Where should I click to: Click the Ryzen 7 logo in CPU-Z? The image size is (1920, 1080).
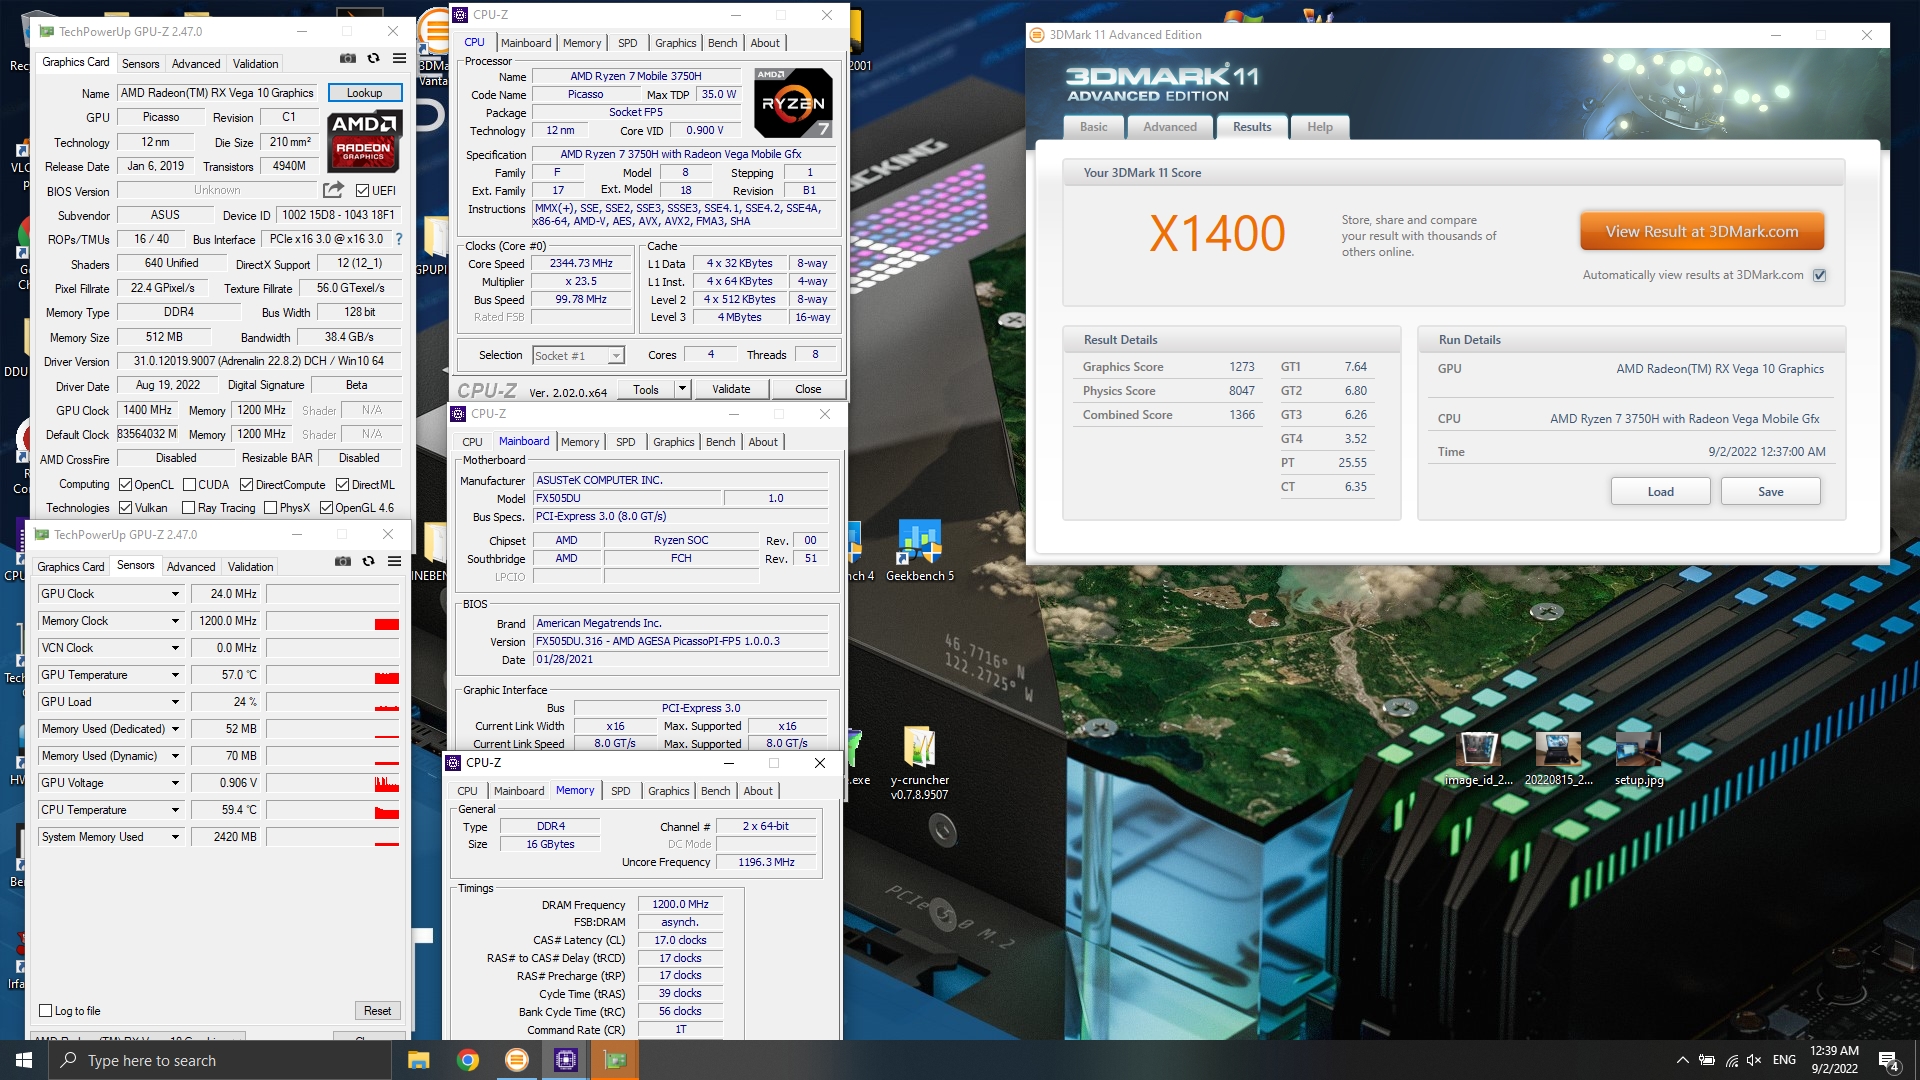tap(792, 103)
